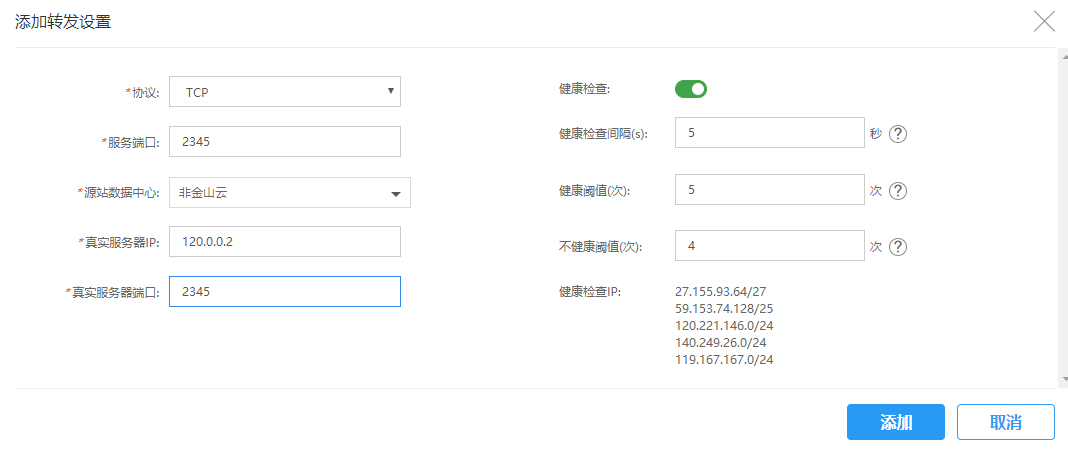
Task: Click the dialog scrollbar down arrow
Action: pos(1064,378)
